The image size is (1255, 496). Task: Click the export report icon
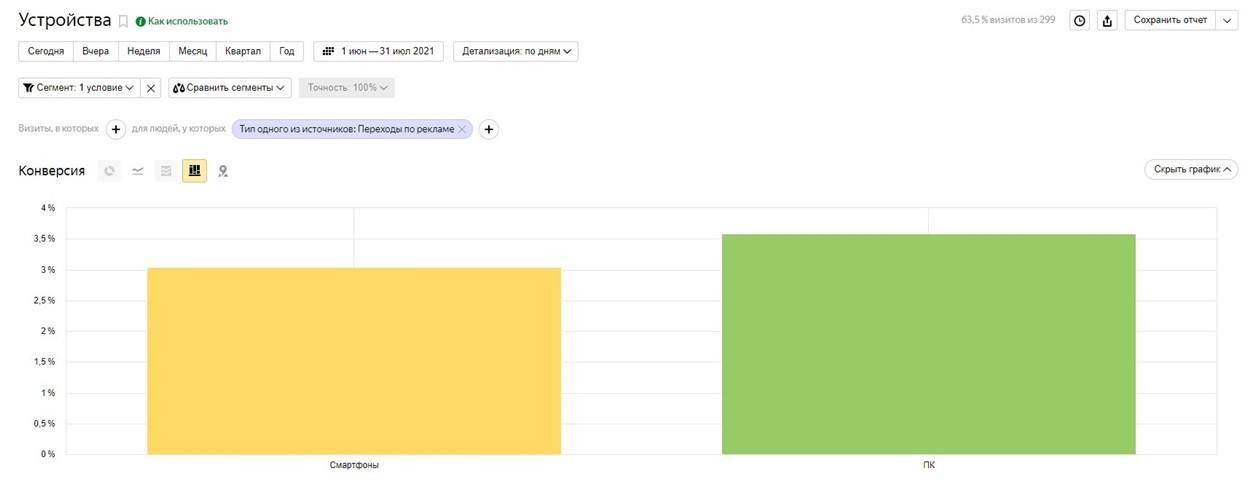pos(1107,20)
